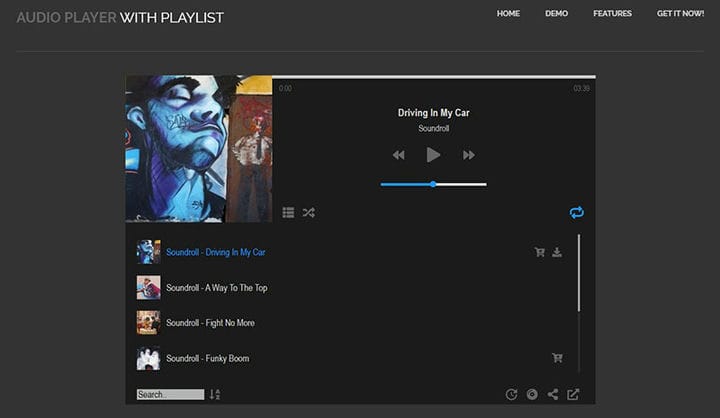The image size is (720, 418).
Task: Toggle shuffle playback
Action: coord(309,213)
